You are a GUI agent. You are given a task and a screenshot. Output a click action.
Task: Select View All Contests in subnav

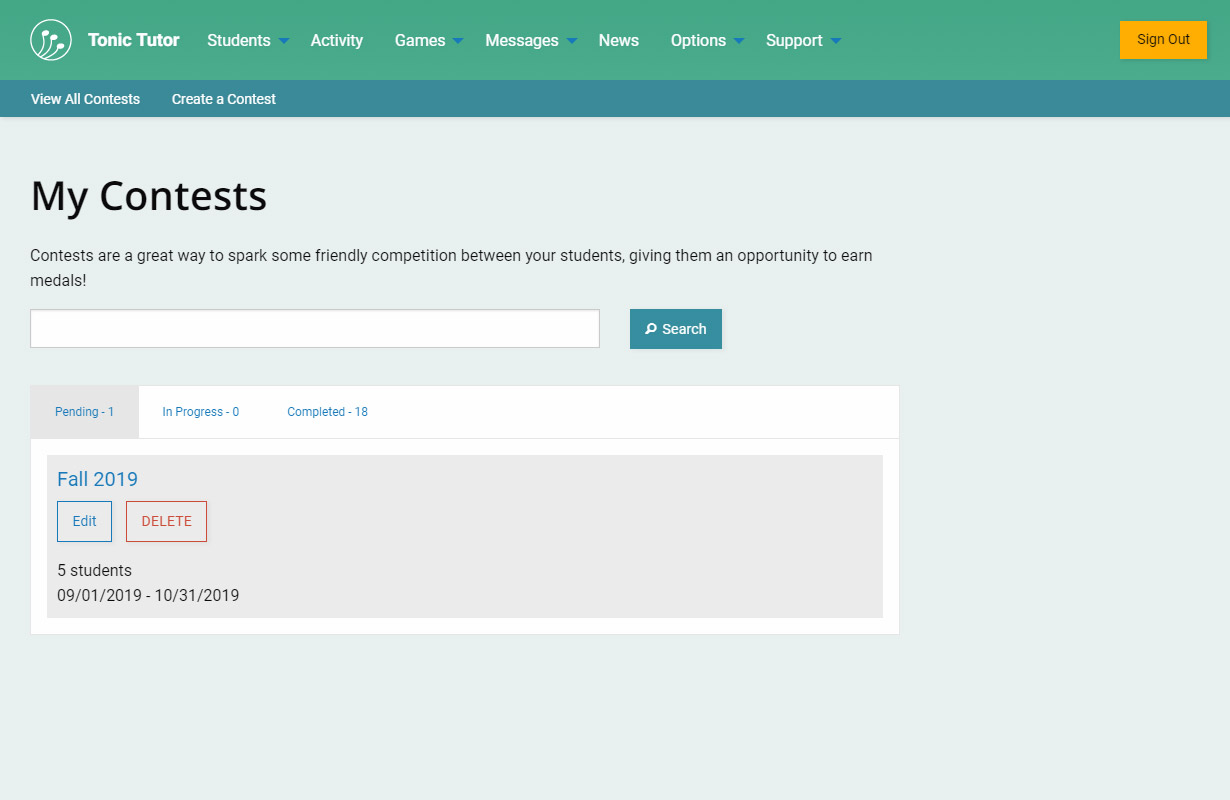(x=85, y=99)
